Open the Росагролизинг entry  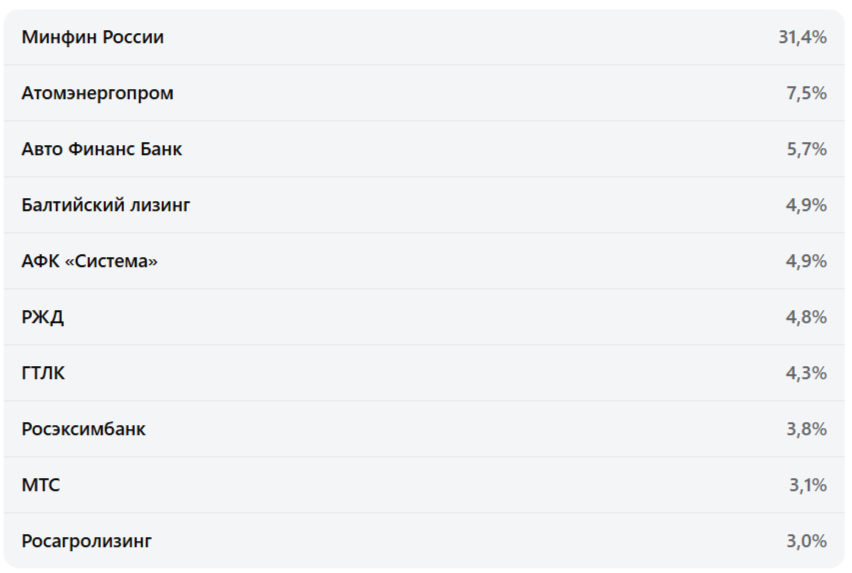pos(86,541)
